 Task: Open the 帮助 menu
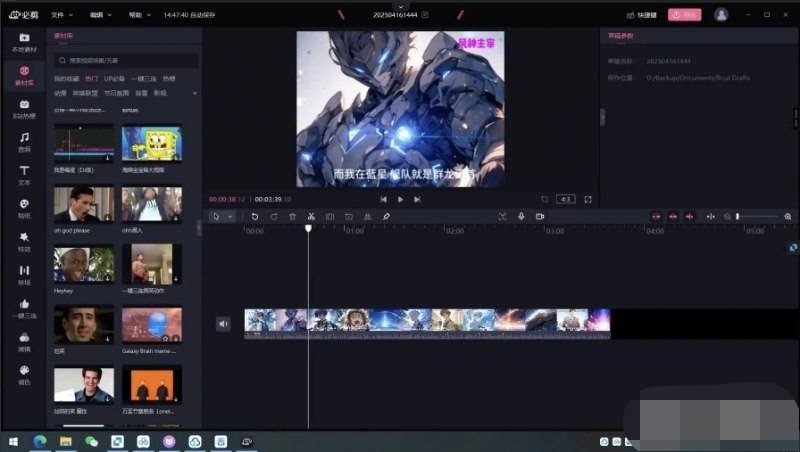pos(139,15)
